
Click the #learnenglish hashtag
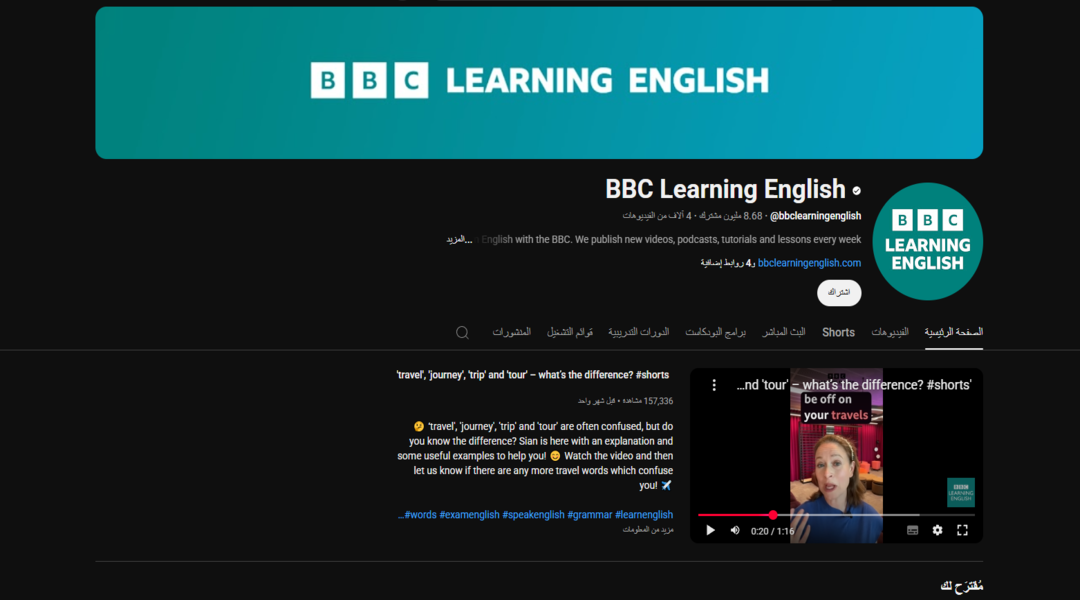click(x=644, y=515)
